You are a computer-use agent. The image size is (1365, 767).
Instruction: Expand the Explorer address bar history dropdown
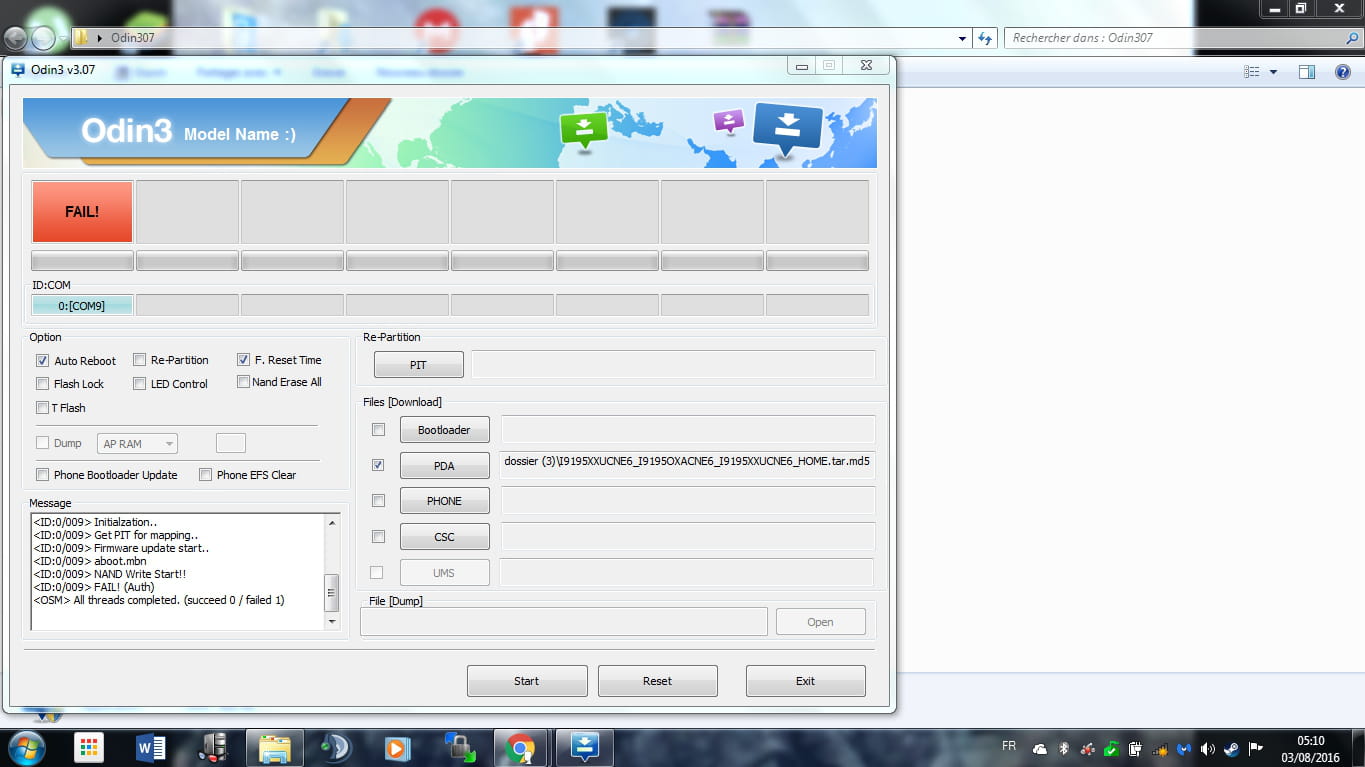click(963, 38)
